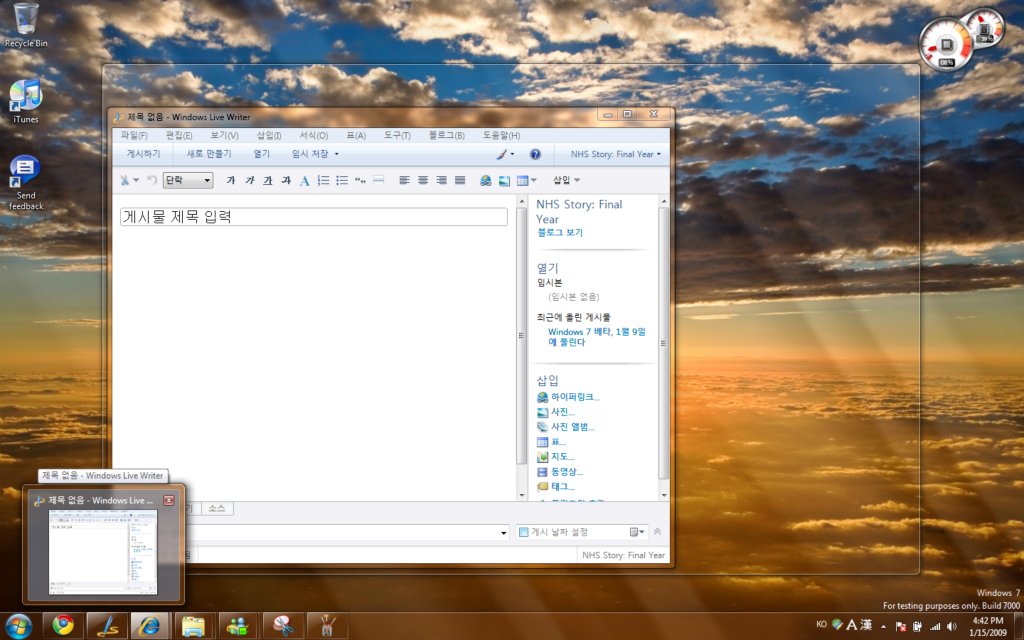This screenshot has width=1024, height=640.
Task: Open the Snipping Tool taskbar icon
Action: 282,626
